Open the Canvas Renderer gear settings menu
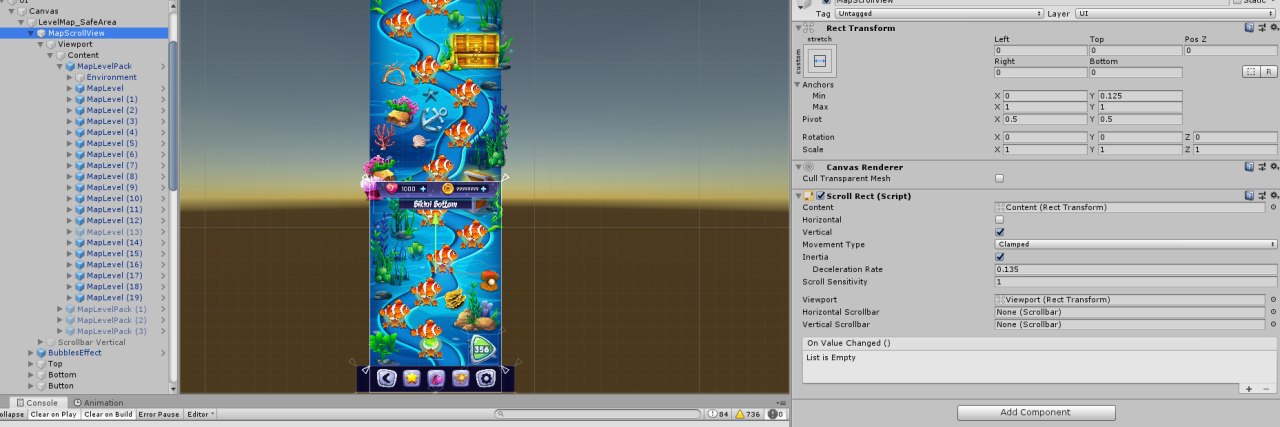The height and width of the screenshot is (427, 1280). (x=1273, y=167)
